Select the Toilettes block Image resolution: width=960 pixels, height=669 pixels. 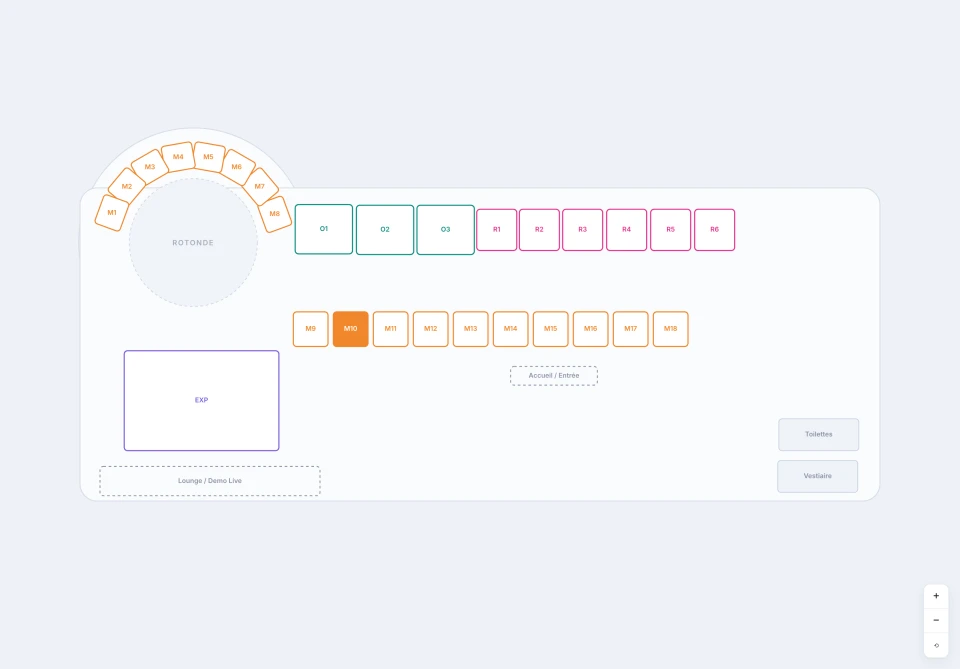(x=819, y=435)
